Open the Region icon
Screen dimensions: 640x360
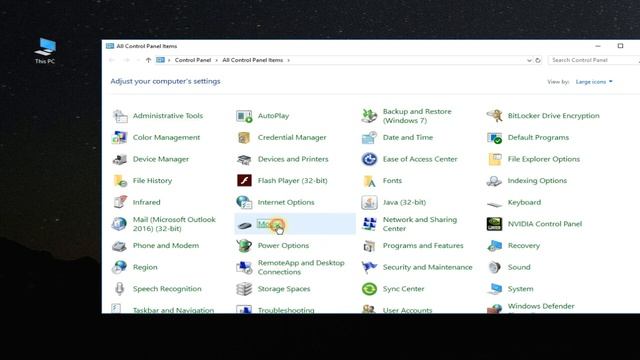tap(120, 267)
